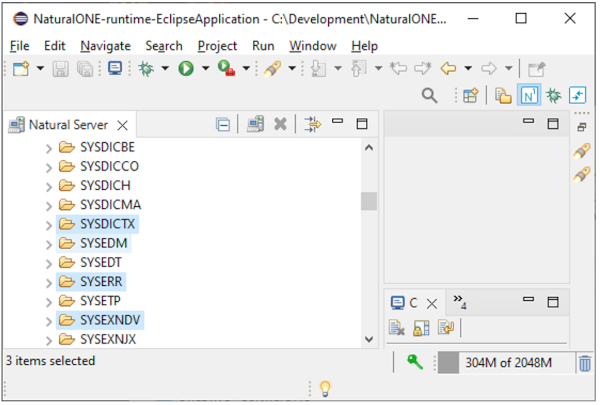Select the SYSDICMA library folder
The width and height of the screenshot is (600, 405).
[100, 205]
